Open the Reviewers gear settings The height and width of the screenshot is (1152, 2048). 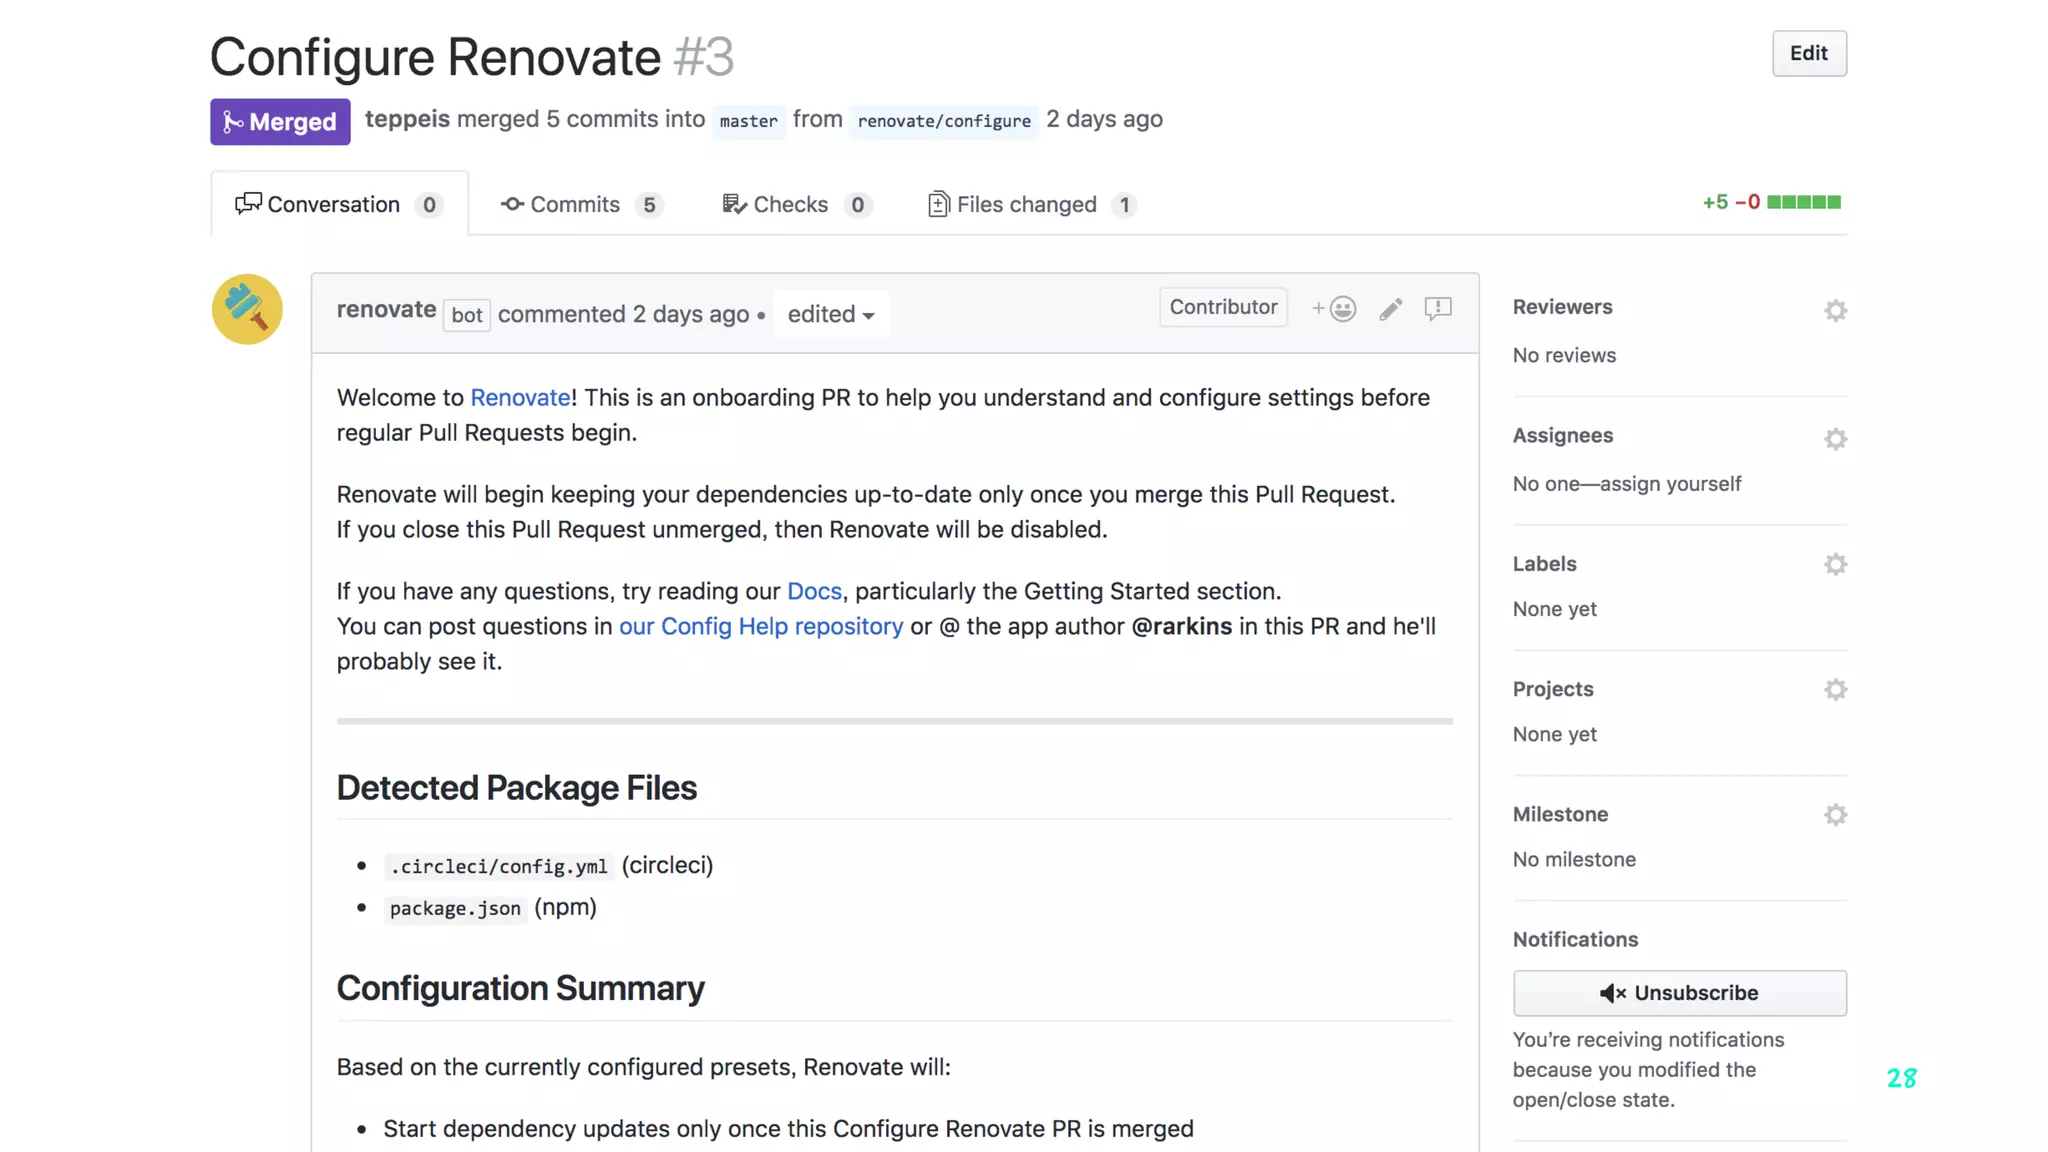click(1835, 311)
